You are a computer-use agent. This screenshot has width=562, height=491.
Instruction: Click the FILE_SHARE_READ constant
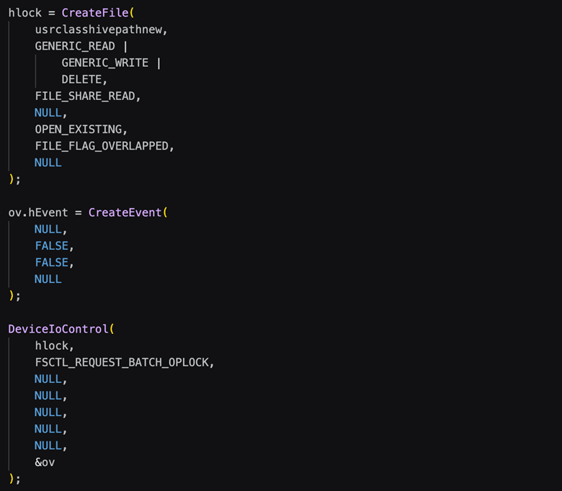tap(85, 96)
